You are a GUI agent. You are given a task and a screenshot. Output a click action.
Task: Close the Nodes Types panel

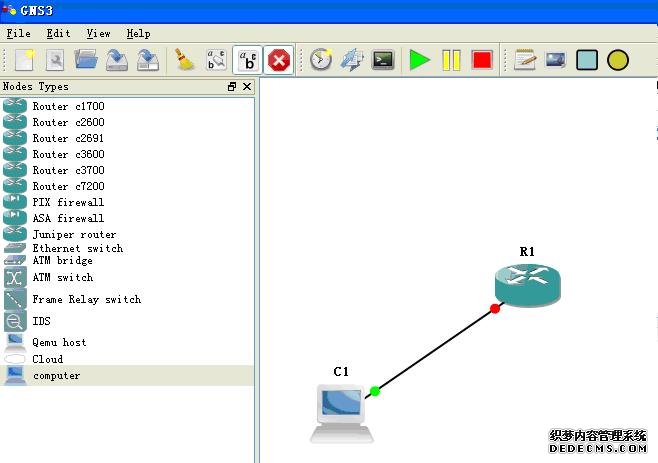(x=247, y=86)
